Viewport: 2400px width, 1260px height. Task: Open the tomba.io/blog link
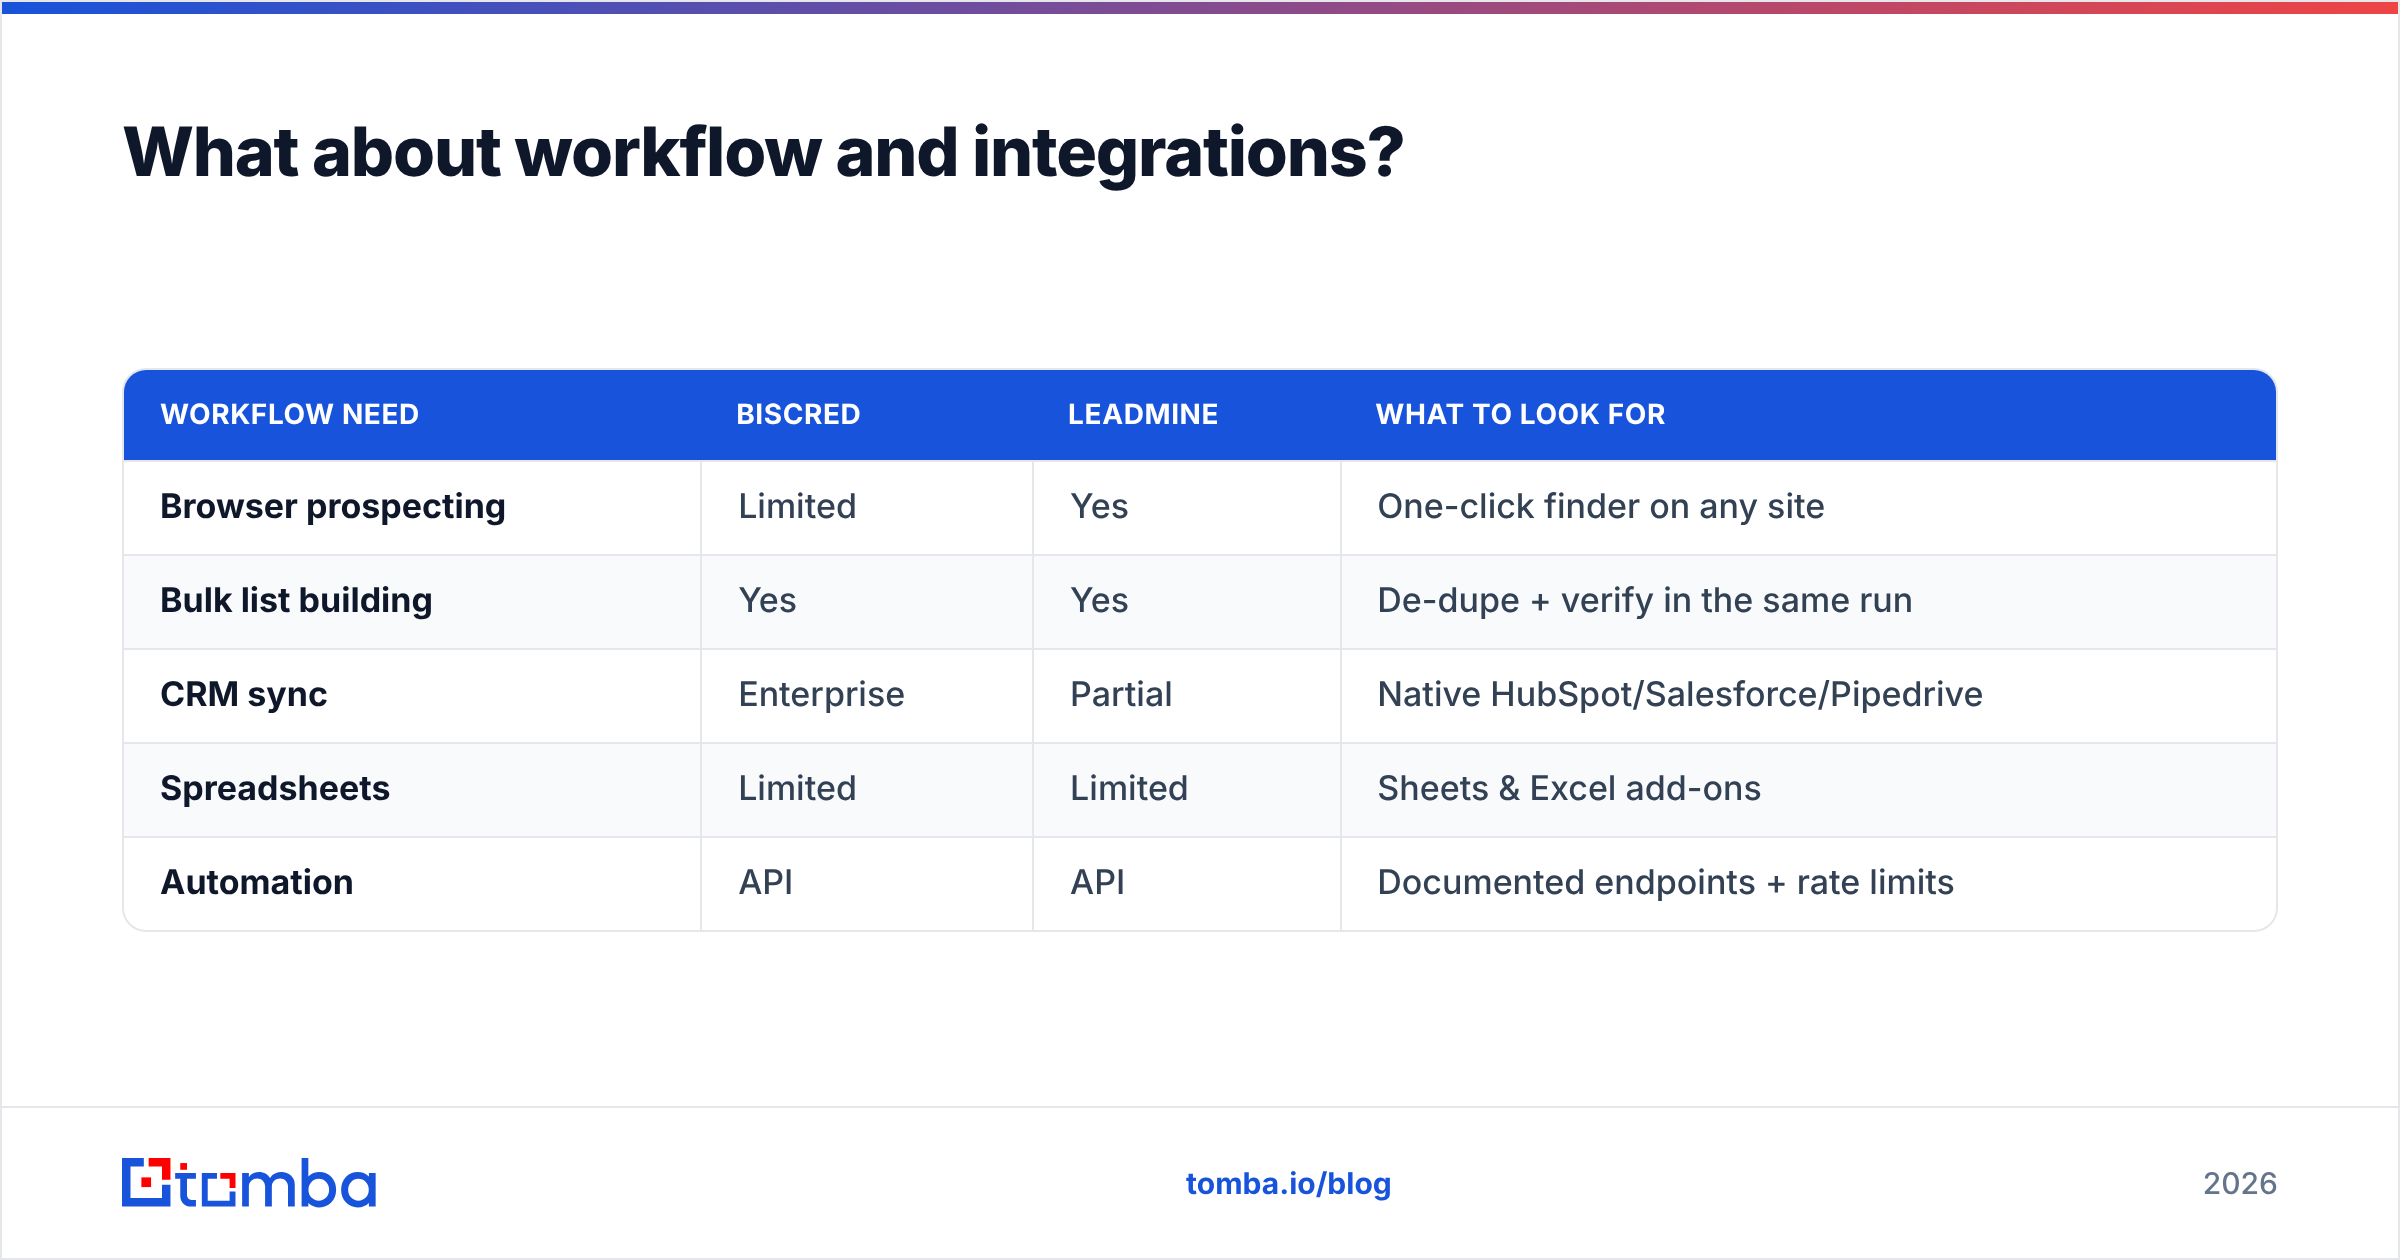(x=1288, y=1184)
